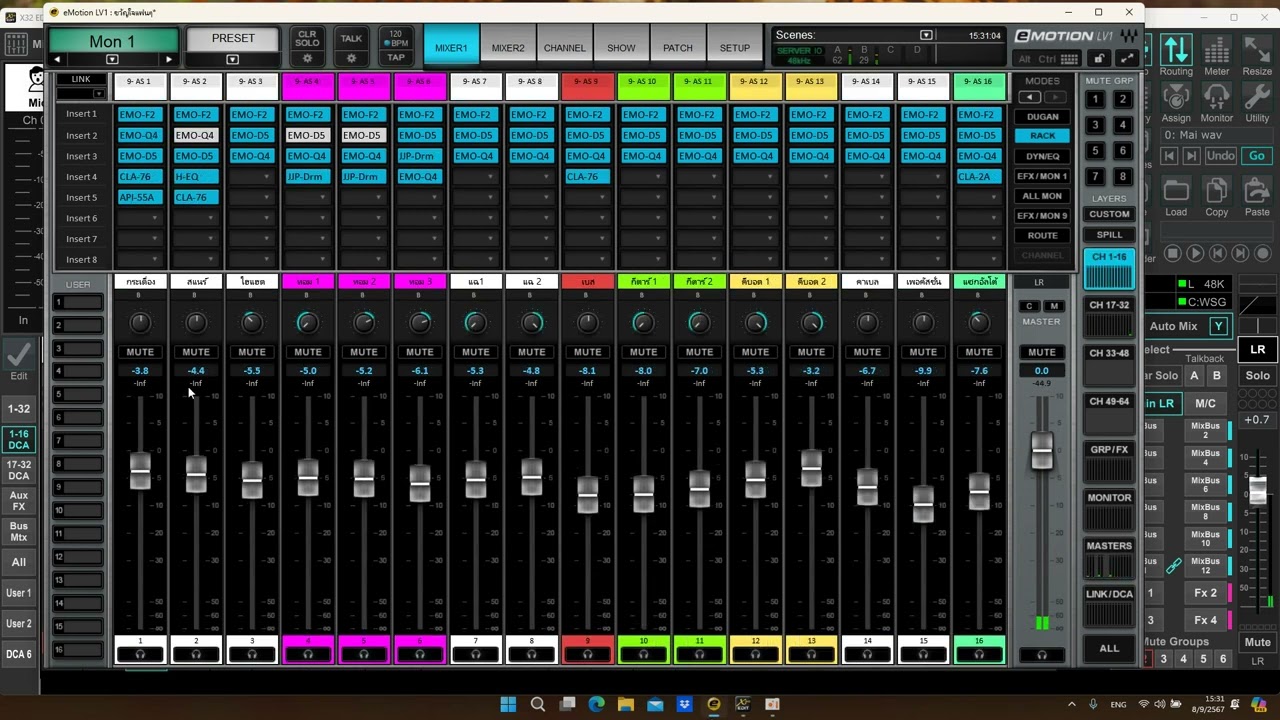Open Insert 6 plugin dropdown on channel 1
The width and height of the screenshot is (1280, 720).
point(140,218)
